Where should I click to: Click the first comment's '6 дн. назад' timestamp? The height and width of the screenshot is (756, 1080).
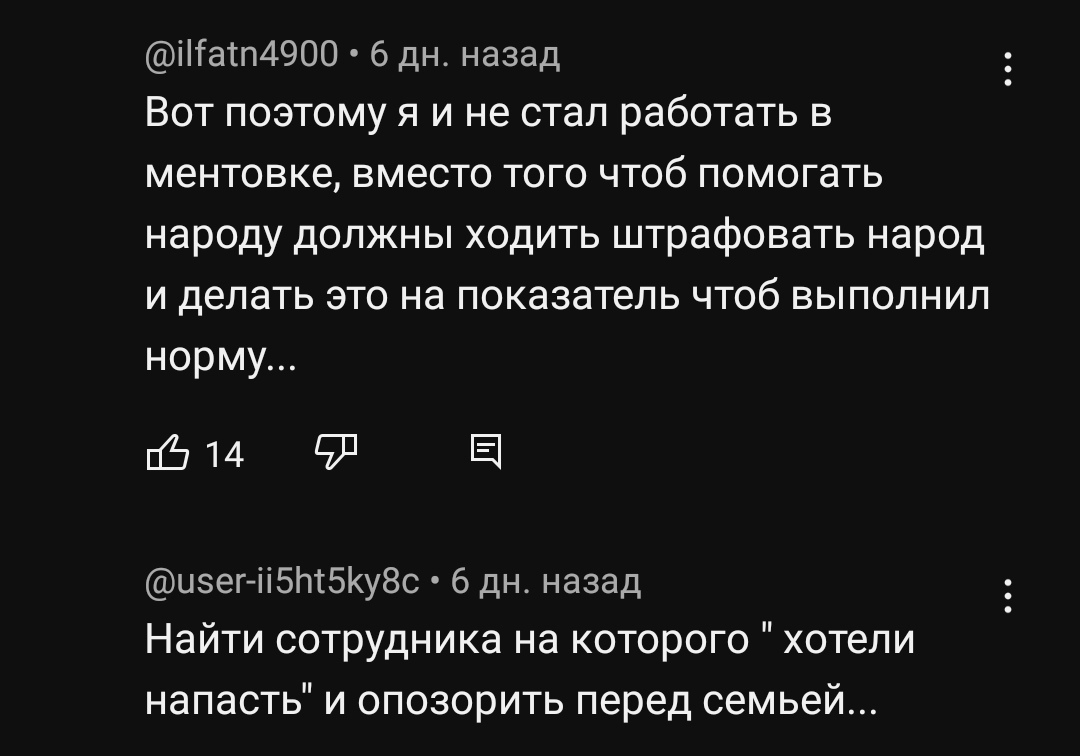tap(464, 53)
